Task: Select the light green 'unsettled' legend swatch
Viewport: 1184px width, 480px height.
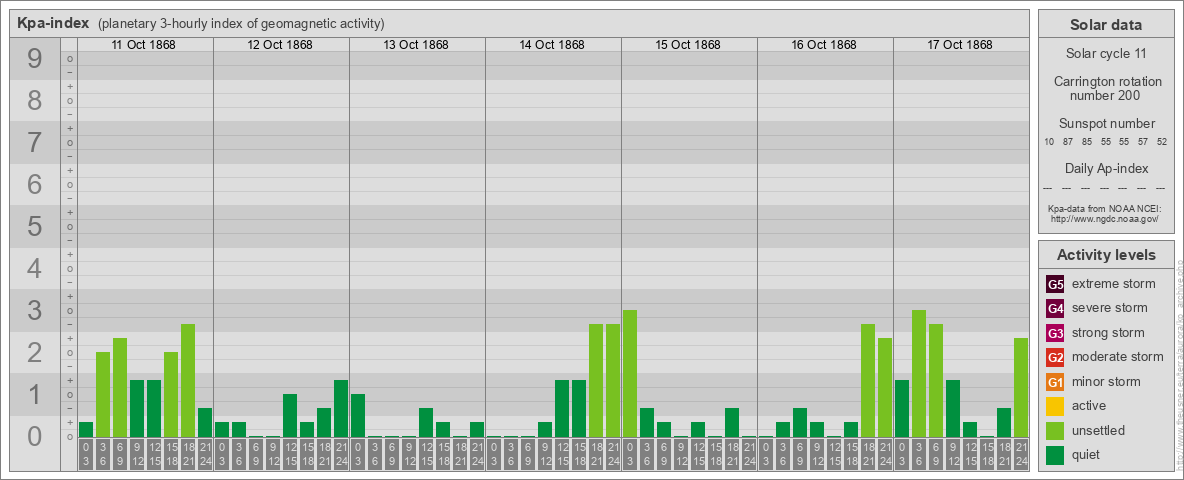Action: point(1056,431)
